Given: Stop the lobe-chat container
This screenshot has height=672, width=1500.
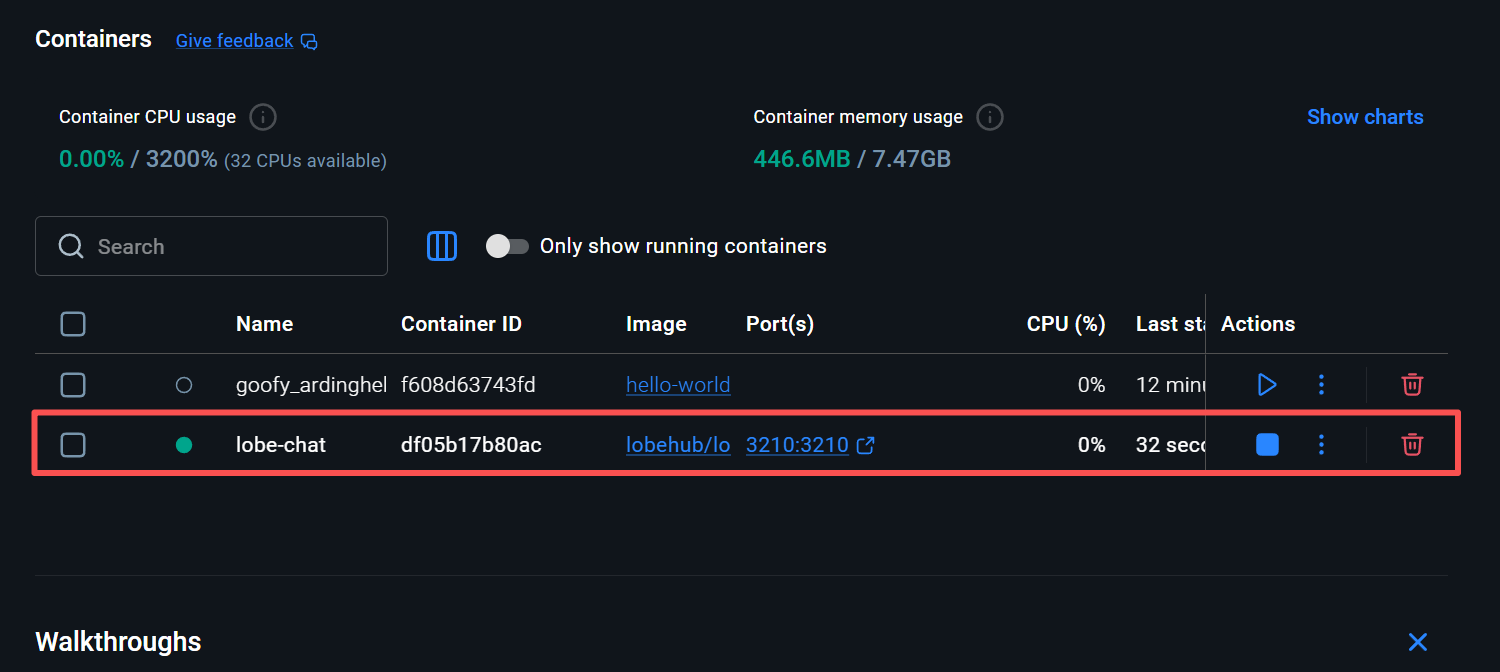Looking at the screenshot, I should (x=1267, y=445).
